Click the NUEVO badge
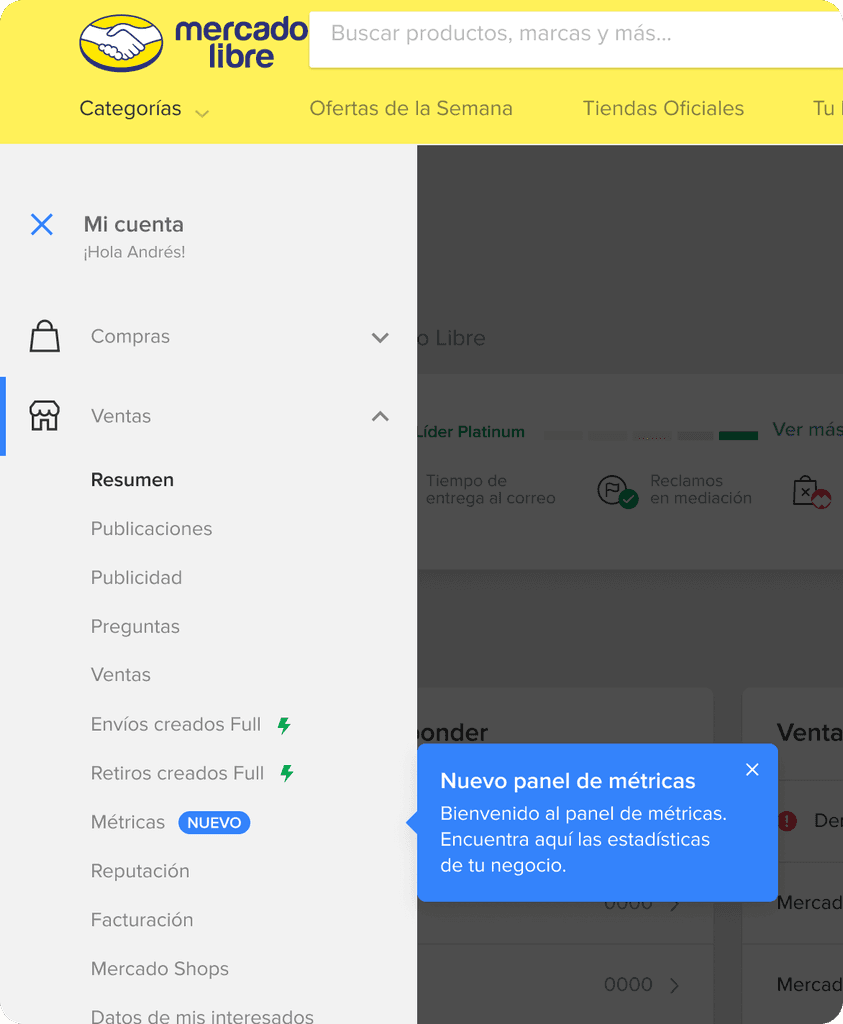Viewport: 843px width, 1024px height. click(214, 823)
